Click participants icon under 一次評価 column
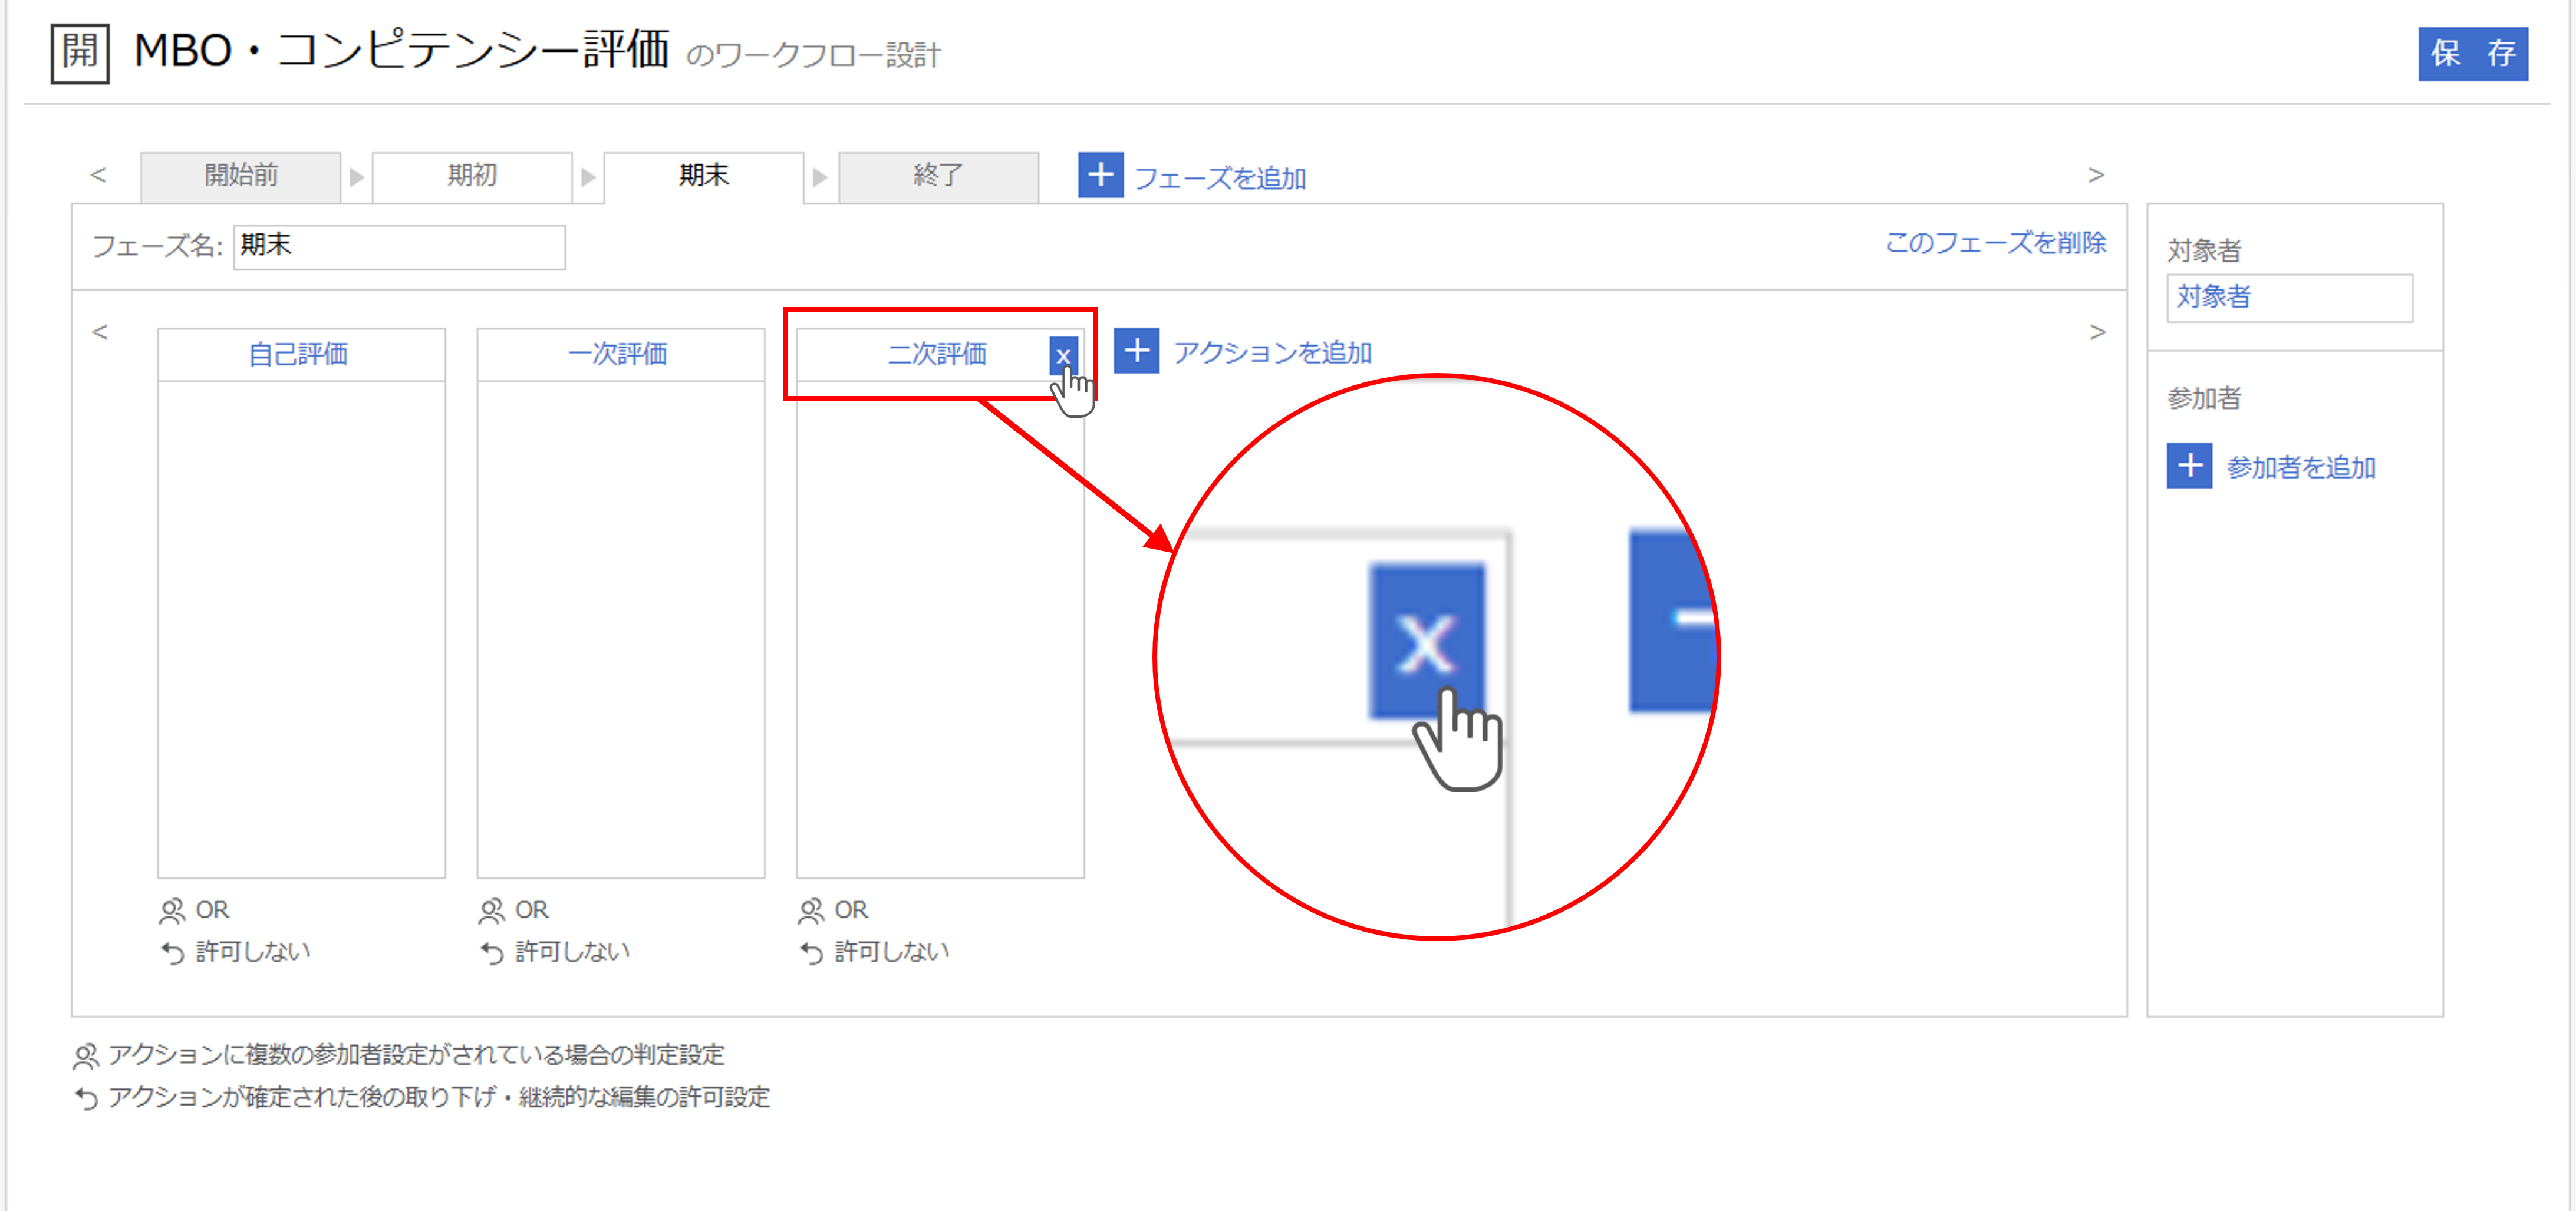The height and width of the screenshot is (1211, 2576). pos(491,911)
